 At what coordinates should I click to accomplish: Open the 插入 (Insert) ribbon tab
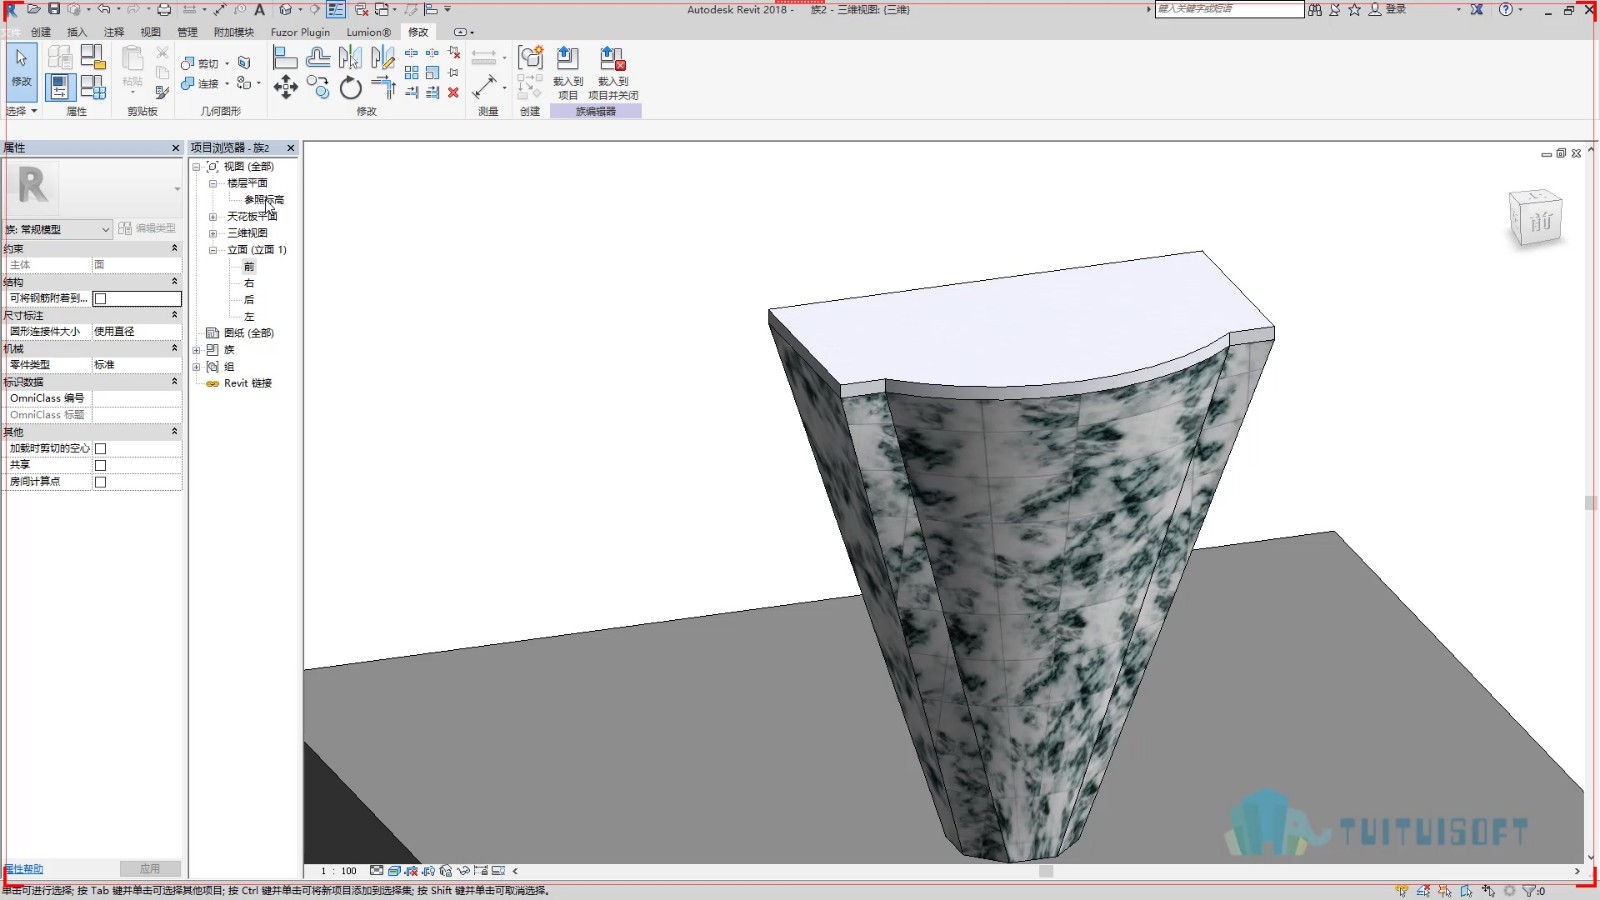(77, 32)
